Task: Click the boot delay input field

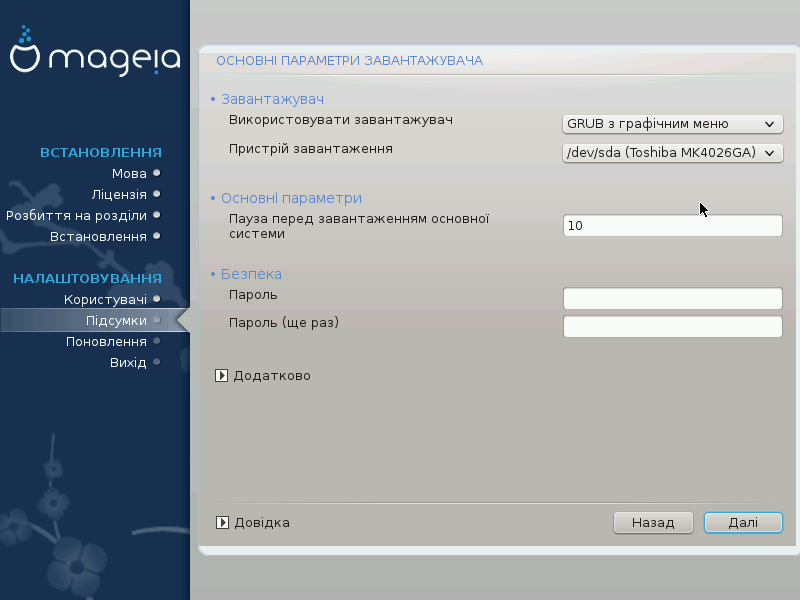Action: (x=672, y=226)
